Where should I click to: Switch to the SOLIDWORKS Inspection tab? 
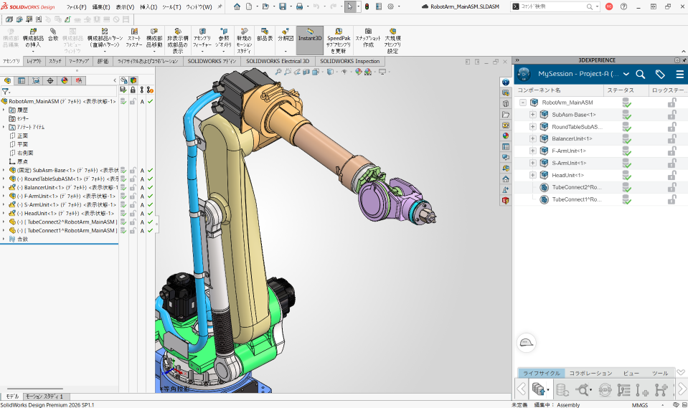point(350,61)
